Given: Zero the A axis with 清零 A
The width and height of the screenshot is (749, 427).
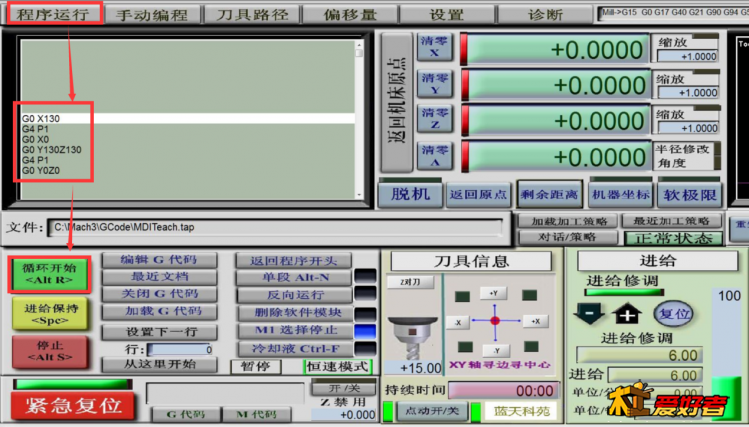Looking at the screenshot, I should (434, 156).
